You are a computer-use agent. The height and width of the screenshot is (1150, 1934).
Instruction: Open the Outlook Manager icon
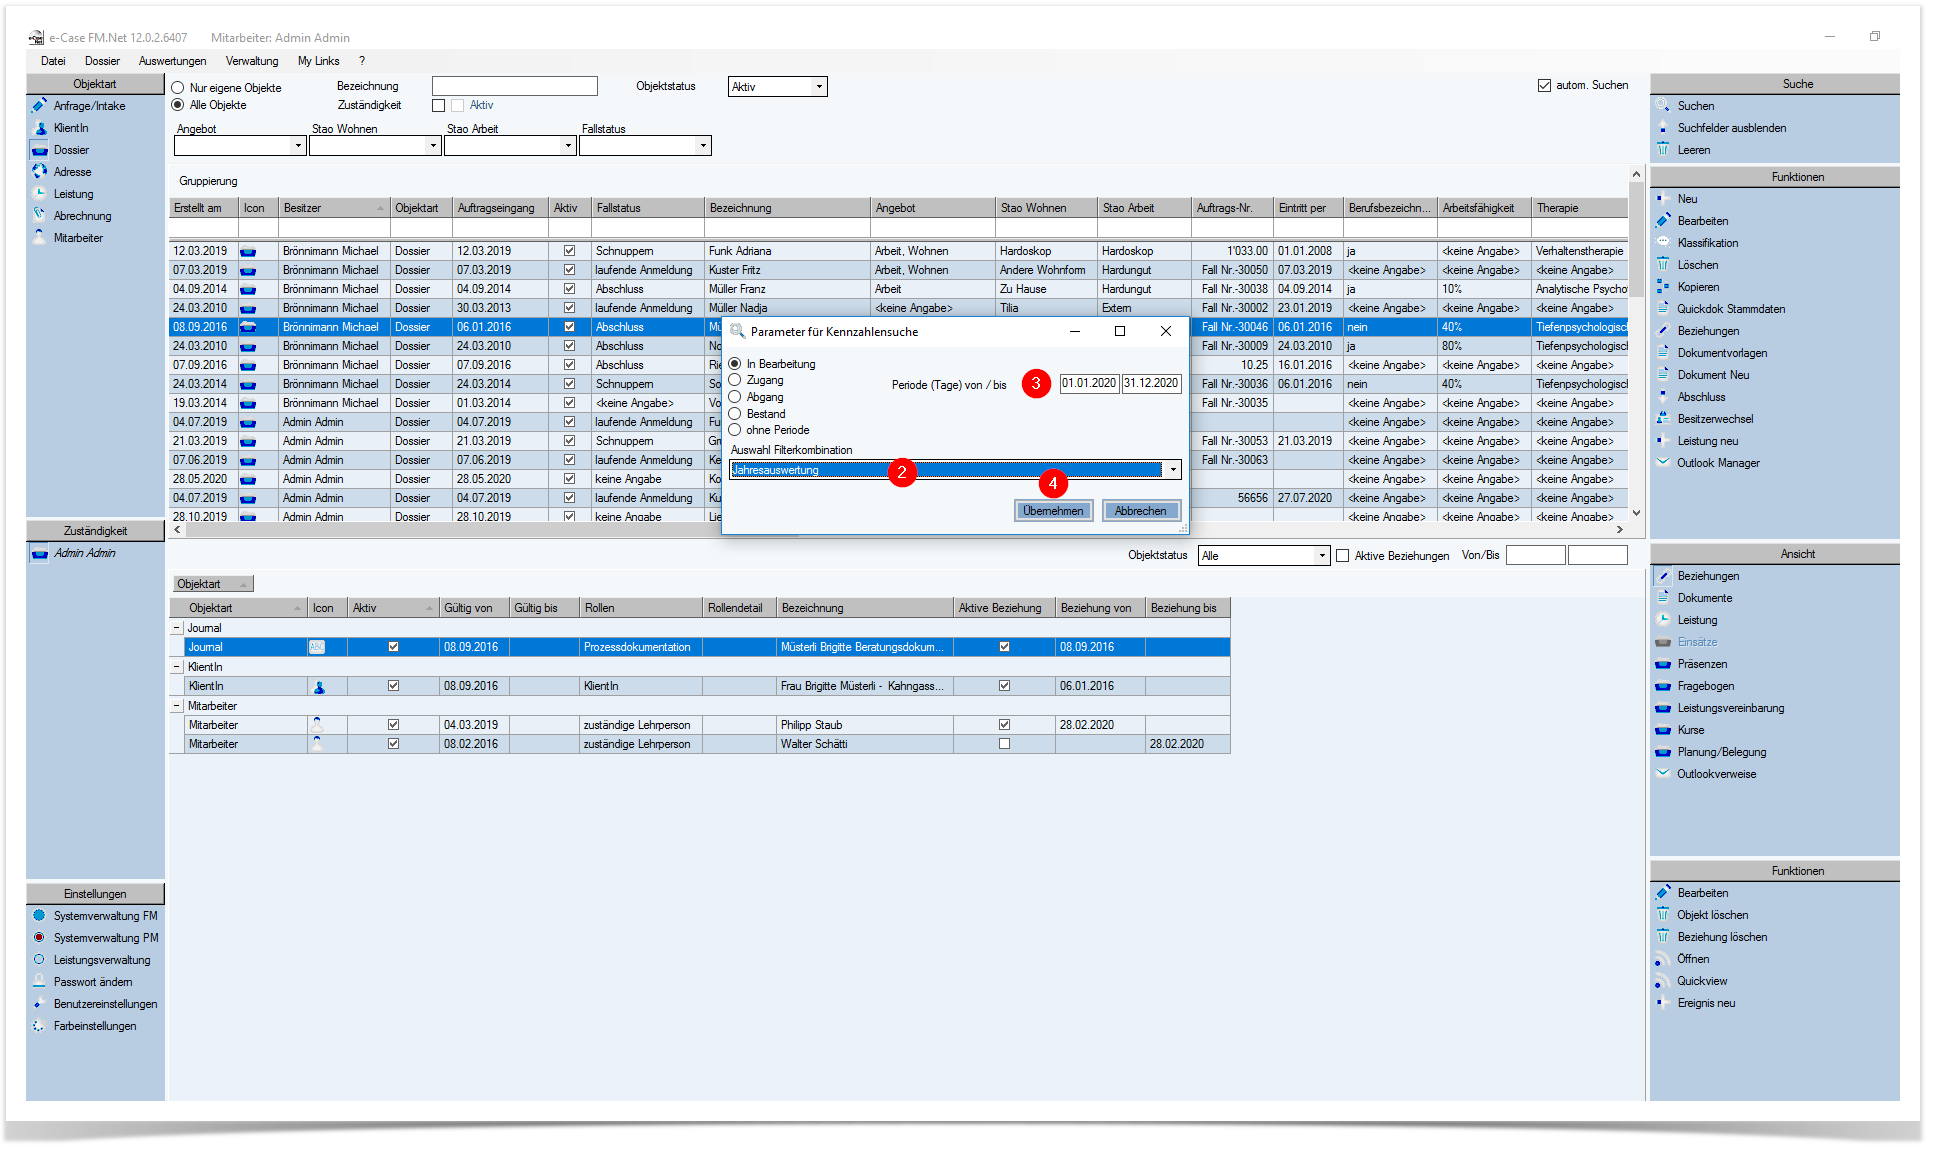[x=1663, y=463]
